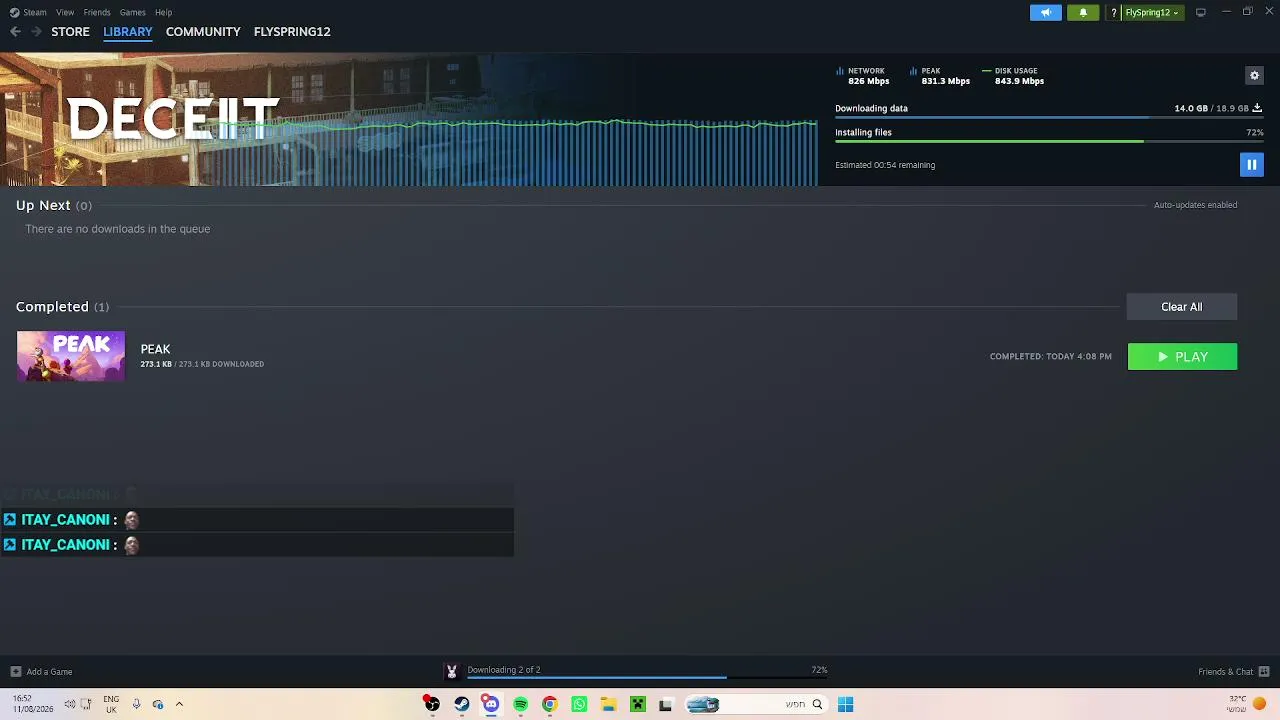Open Steam's announcements megaphone button

(1045, 13)
